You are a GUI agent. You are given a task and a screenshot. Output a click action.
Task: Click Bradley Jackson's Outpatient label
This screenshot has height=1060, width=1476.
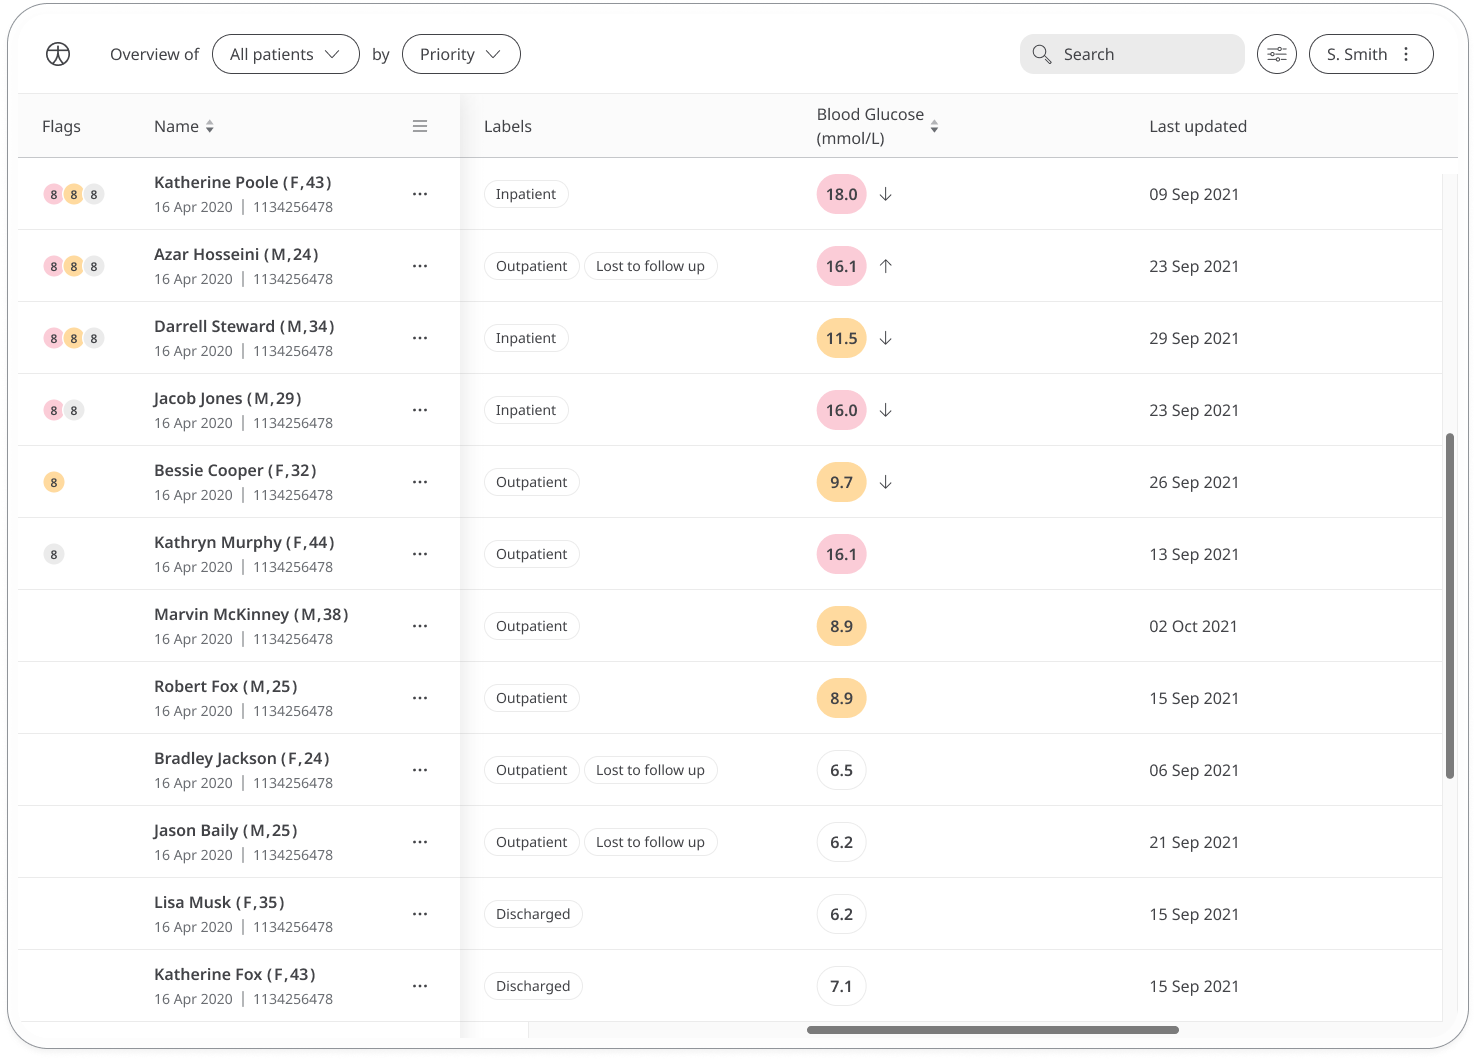pyautogui.click(x=531, y=770)
